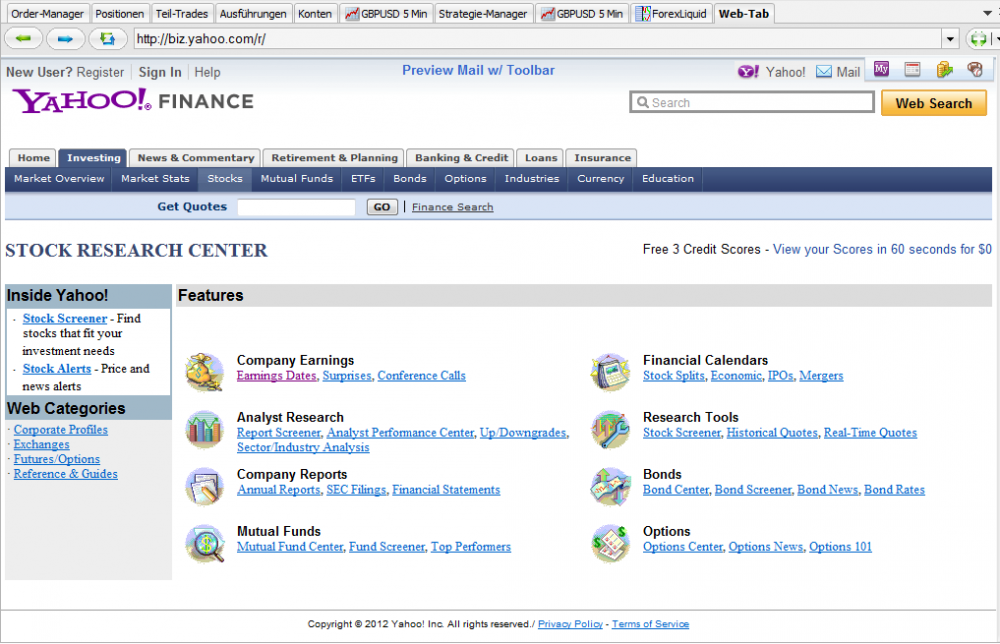Click the purple Yahoo! logo icon beside Mail

748,71
